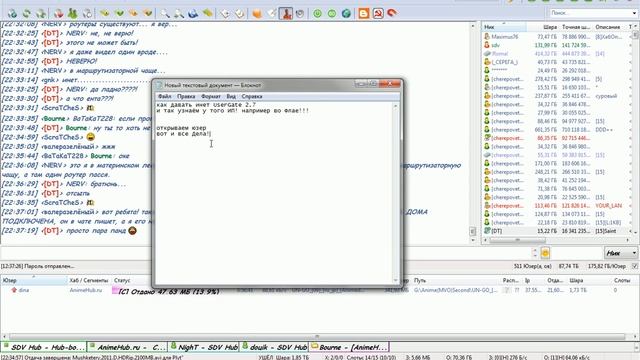Click the red curved-arrow toolbar icon
This screenshot has height=360, width=640.
pyautogui.click(x=392, y=13)
